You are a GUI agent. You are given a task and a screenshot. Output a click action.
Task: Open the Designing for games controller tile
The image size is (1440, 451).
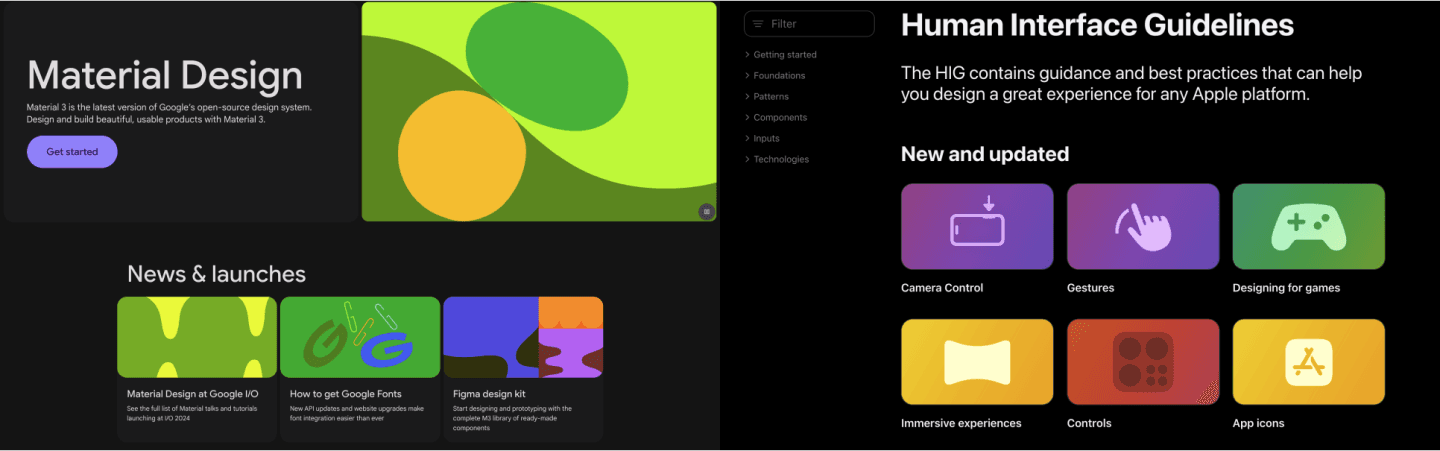[x=1308, y=226]
